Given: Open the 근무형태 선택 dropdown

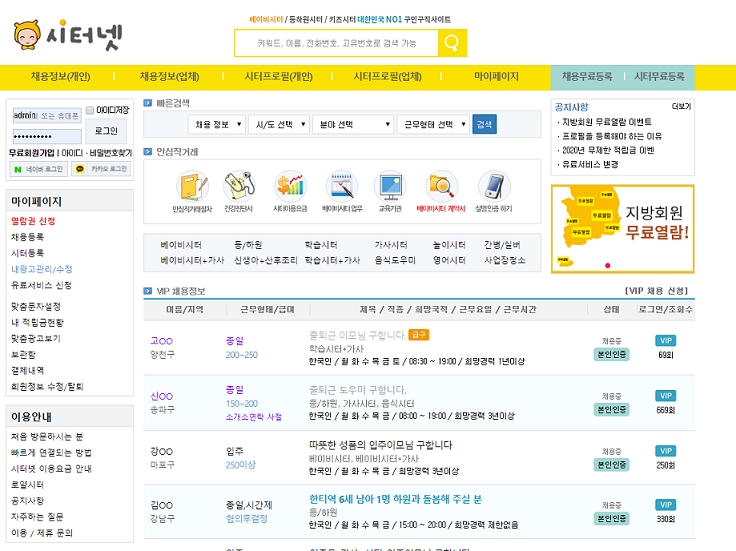Looking at the screenshot, I should (x=433, y=124).
